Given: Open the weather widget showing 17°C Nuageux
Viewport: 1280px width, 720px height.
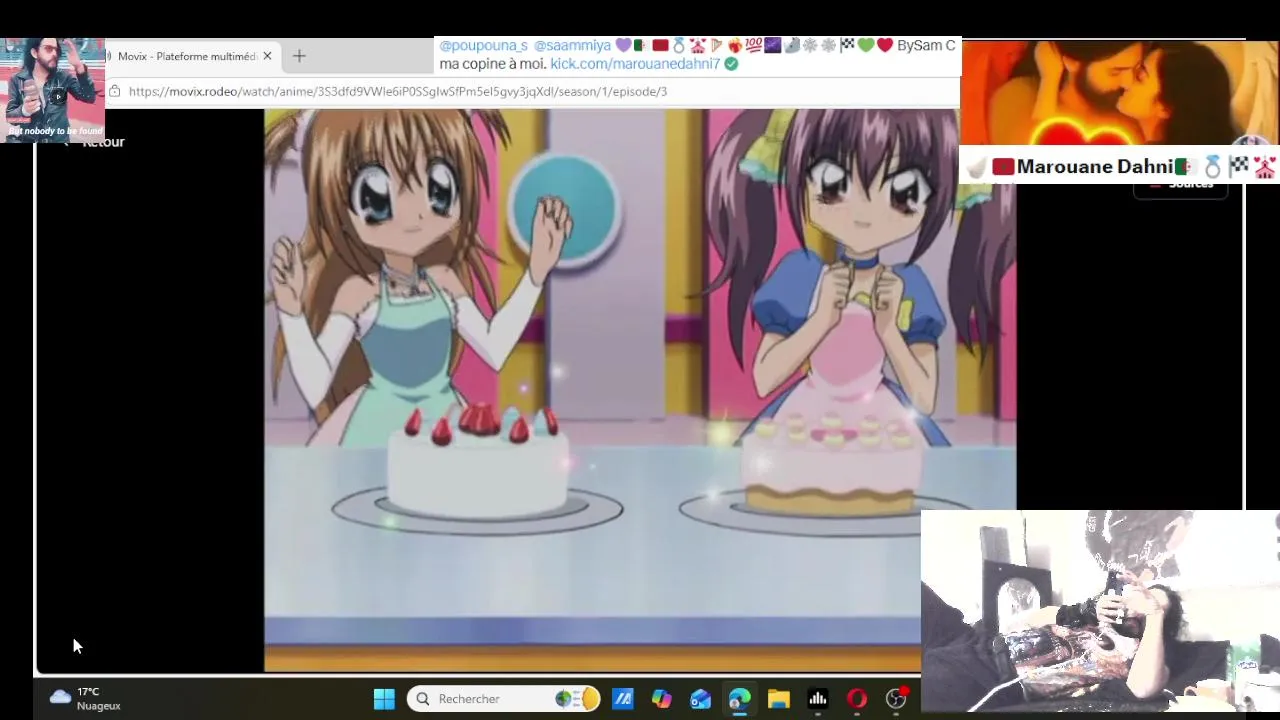Looking at the screenshot, I should [86, 698].
